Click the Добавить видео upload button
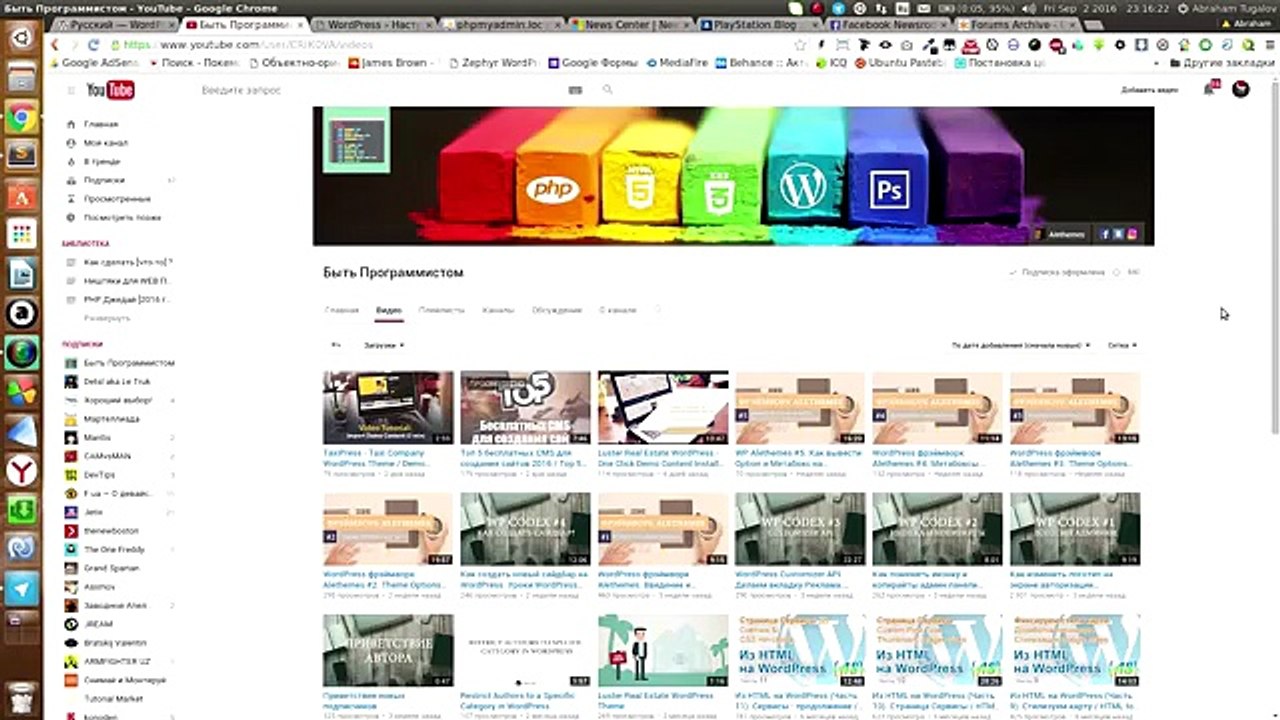The height and width of the screenshot is (720, 1280). pyautogui.click(x=1149, y=90)
